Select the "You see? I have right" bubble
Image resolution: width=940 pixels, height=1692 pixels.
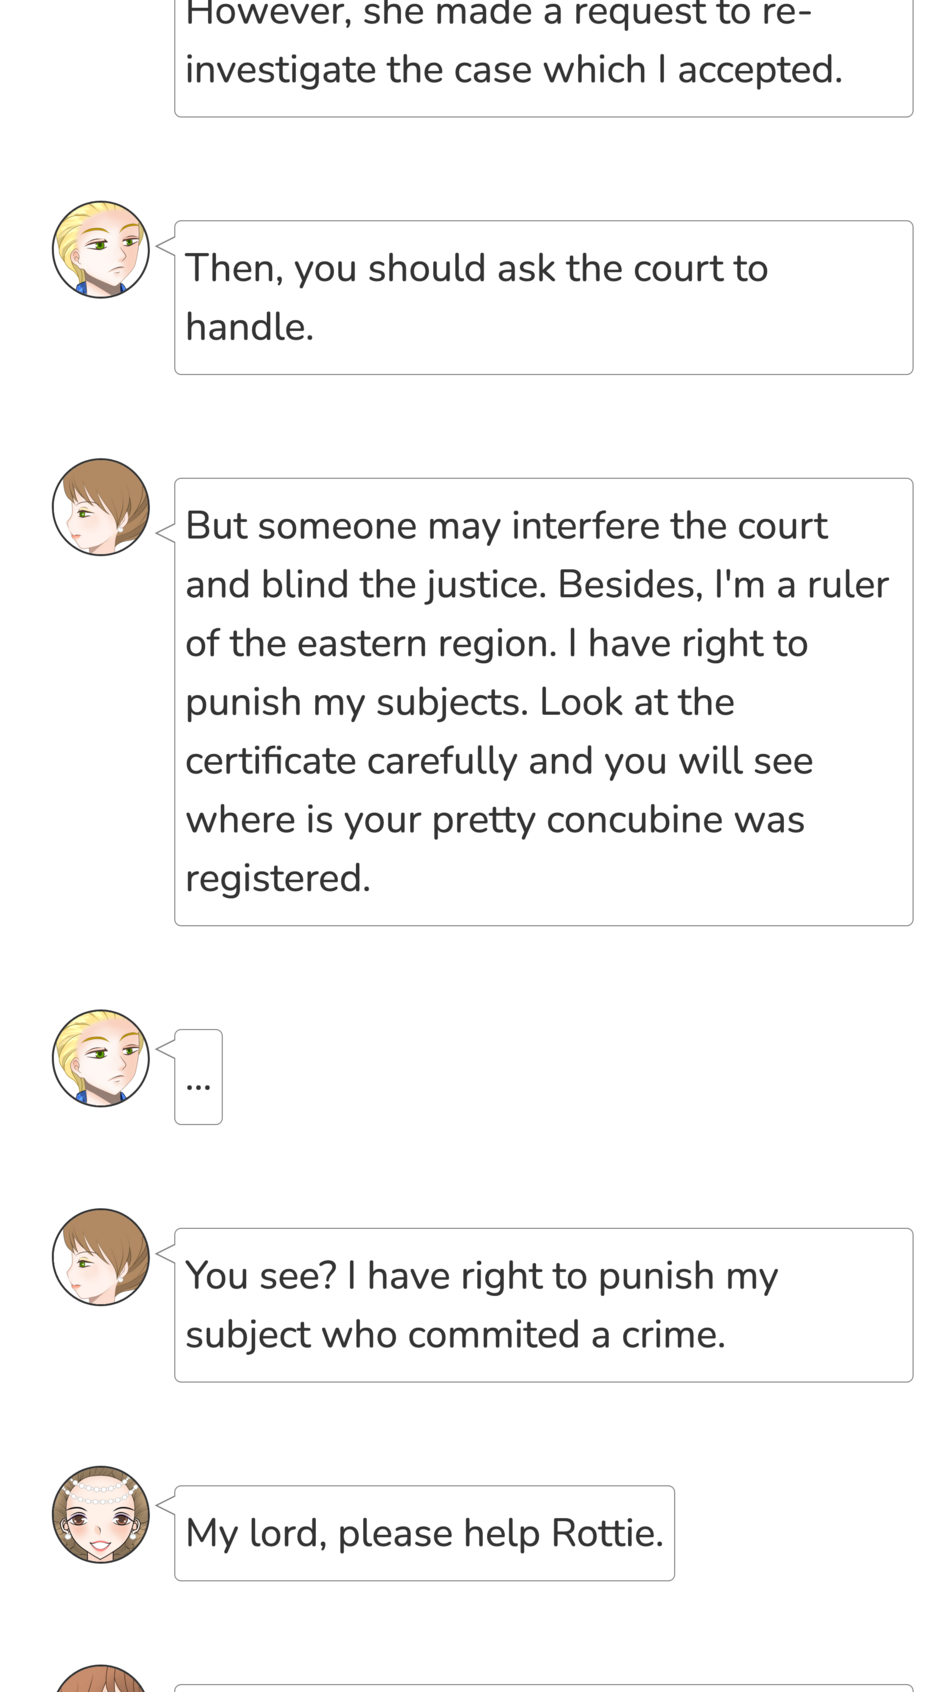543,1305
